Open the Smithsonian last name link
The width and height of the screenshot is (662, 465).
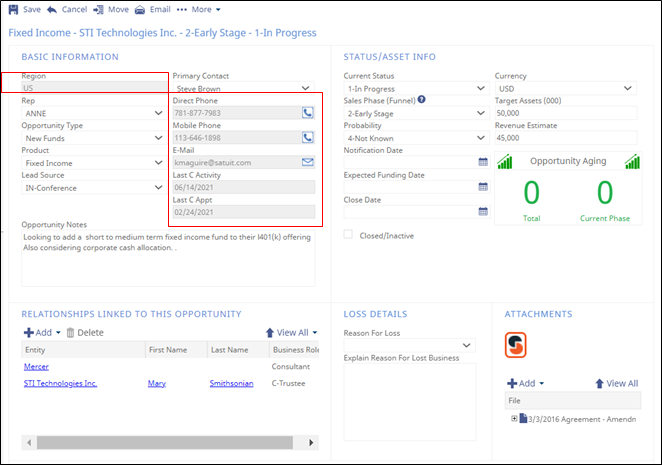tap(231, 383)
